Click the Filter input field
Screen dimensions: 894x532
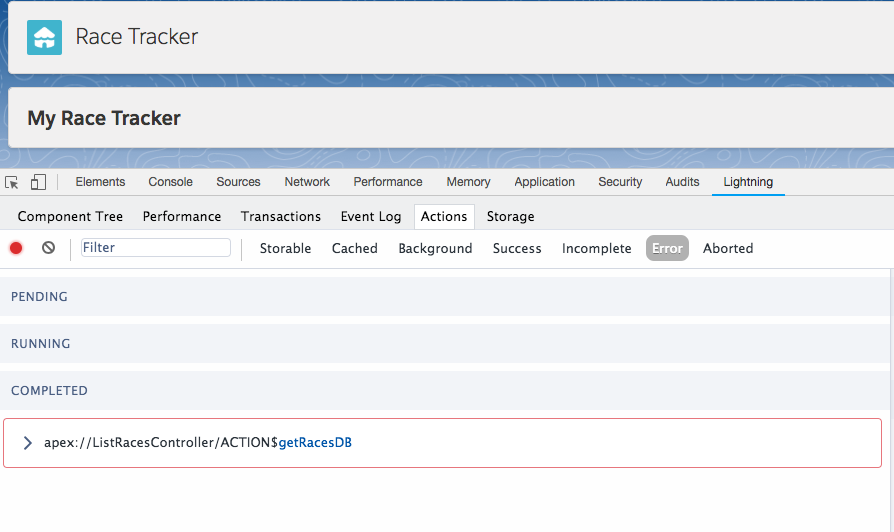pos(156,248)
